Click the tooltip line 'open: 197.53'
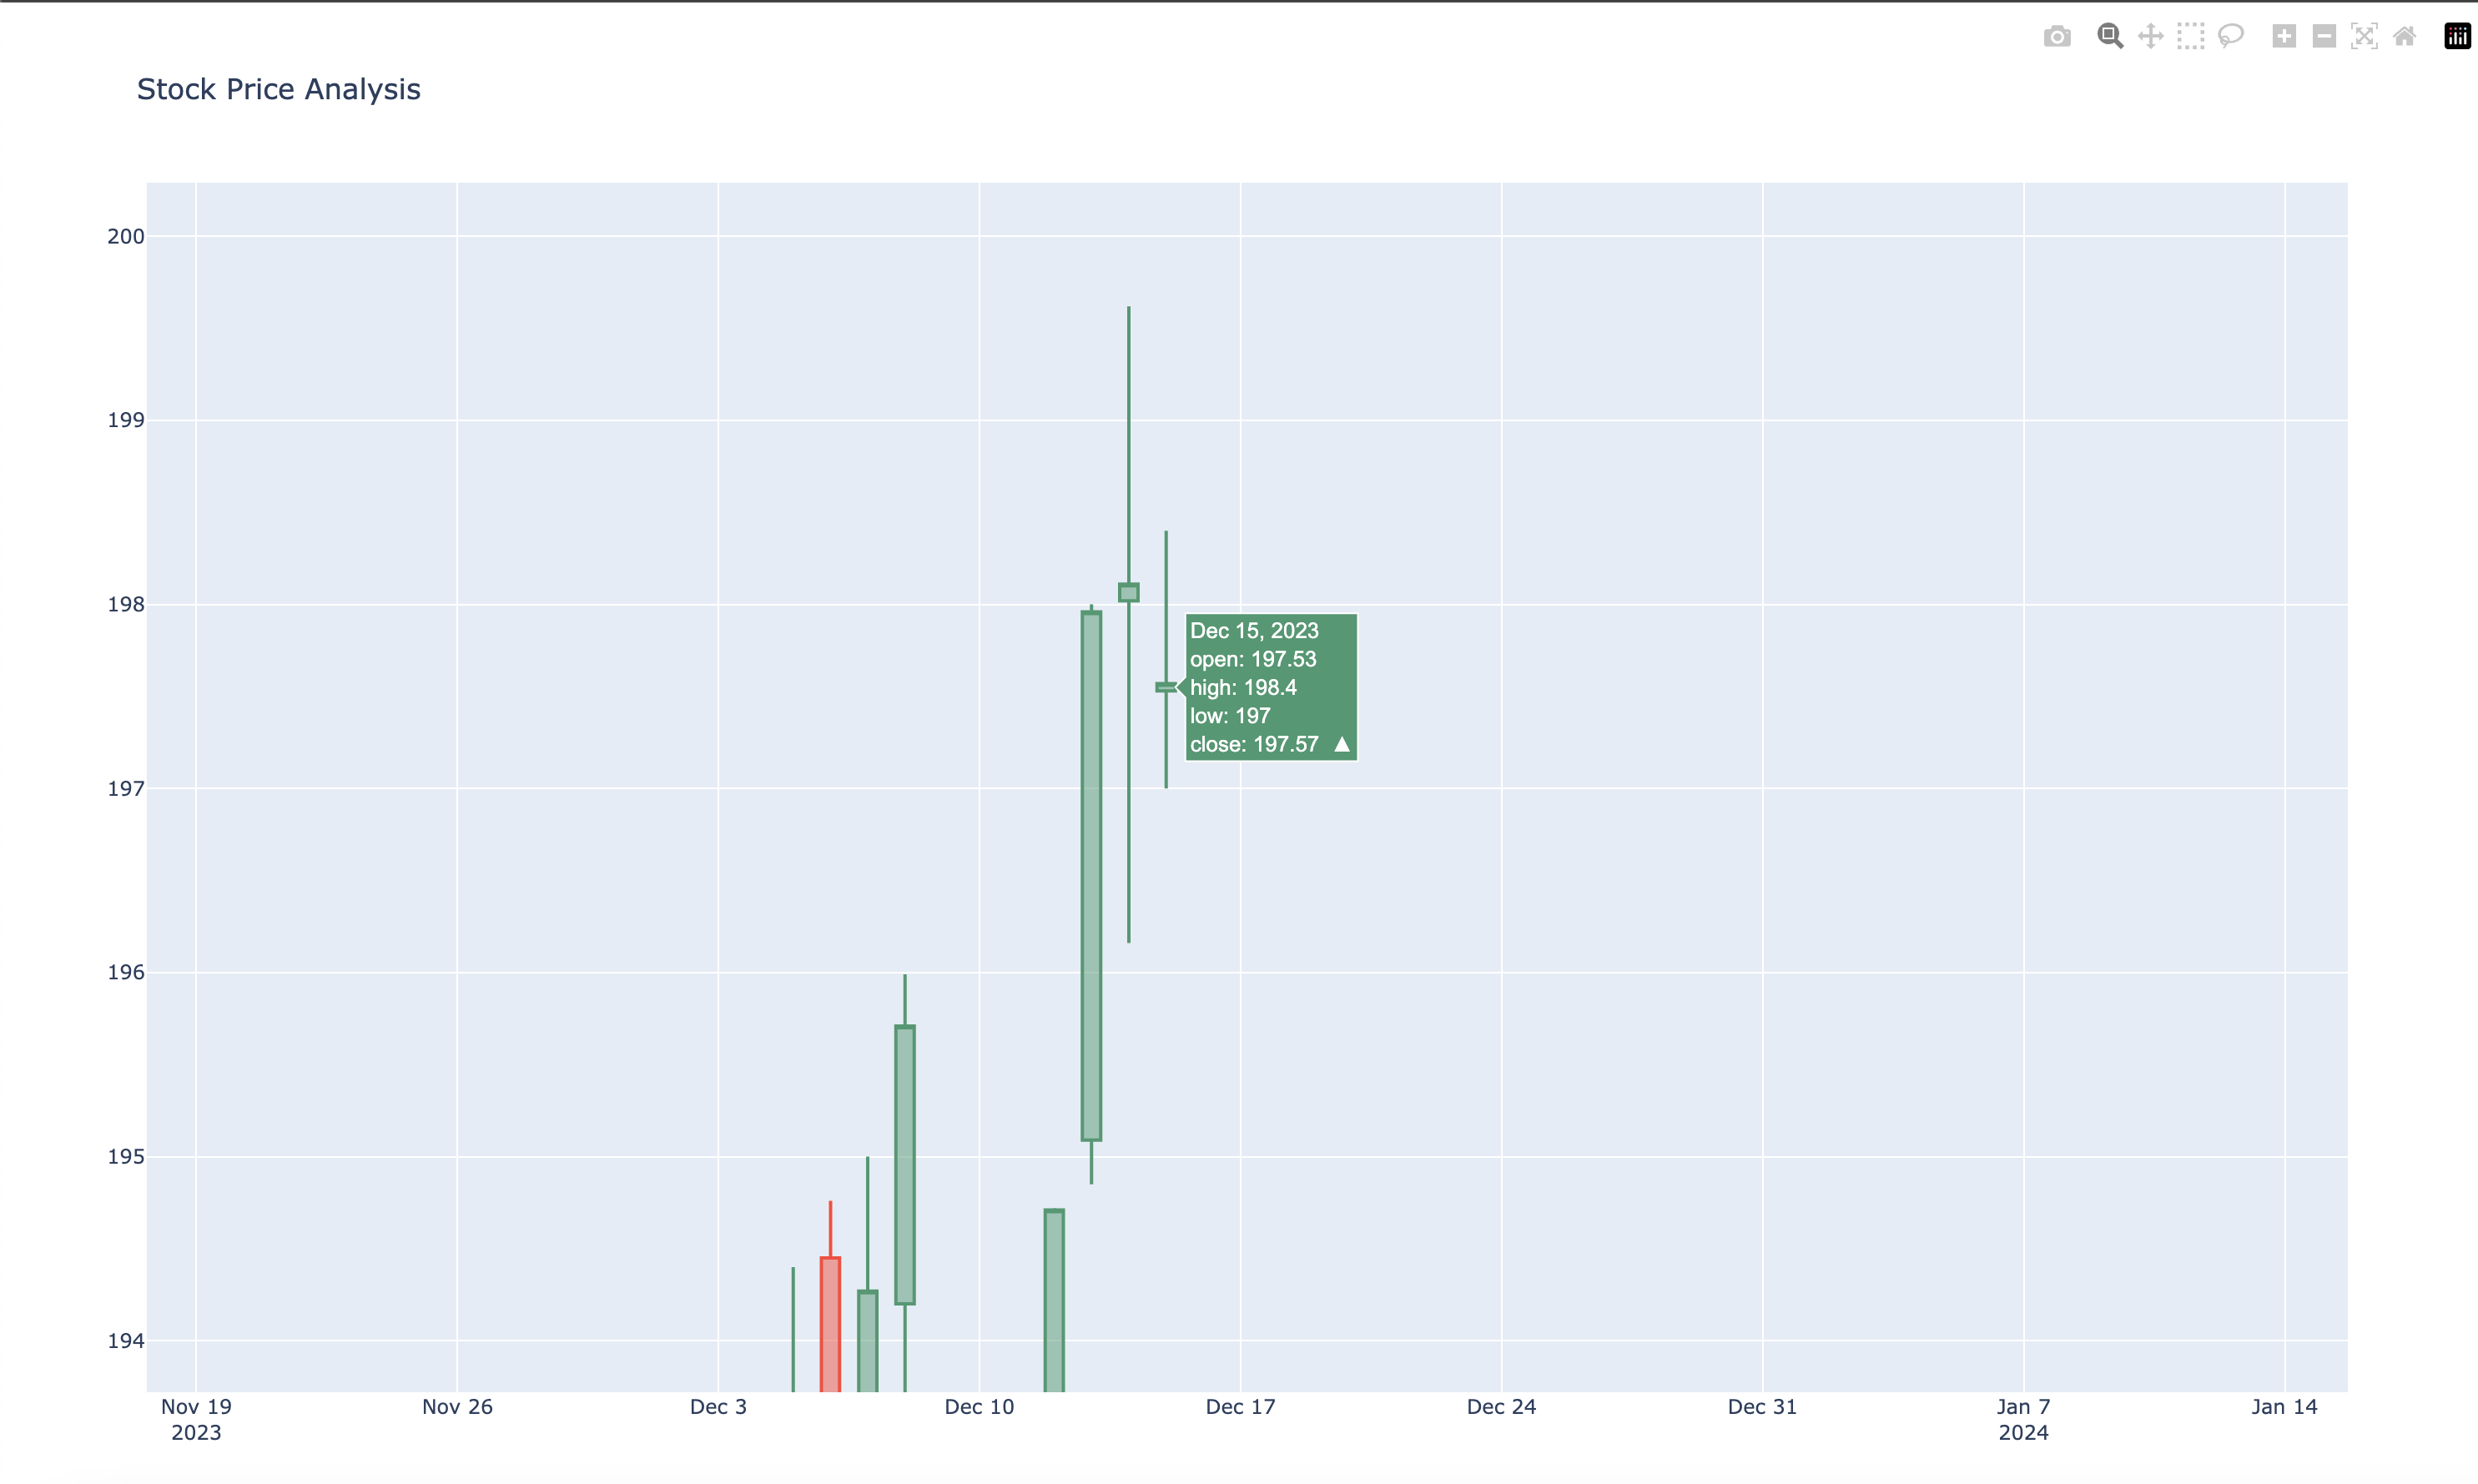 pyautogui.click(x=1253, y=659)
